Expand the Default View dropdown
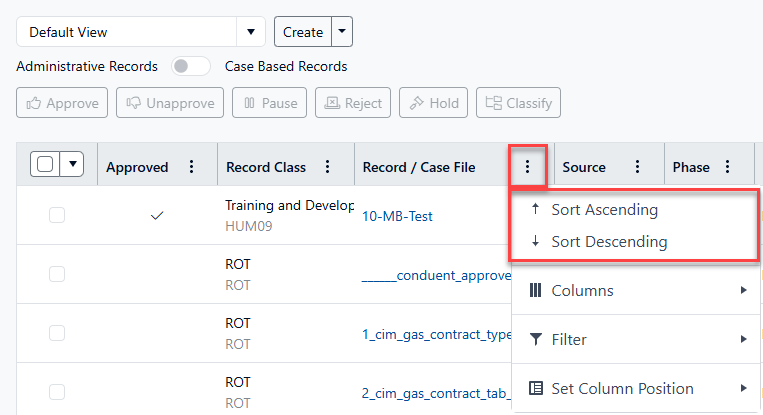Viewport: 763px width, 415px height. (x=251, y=32)
